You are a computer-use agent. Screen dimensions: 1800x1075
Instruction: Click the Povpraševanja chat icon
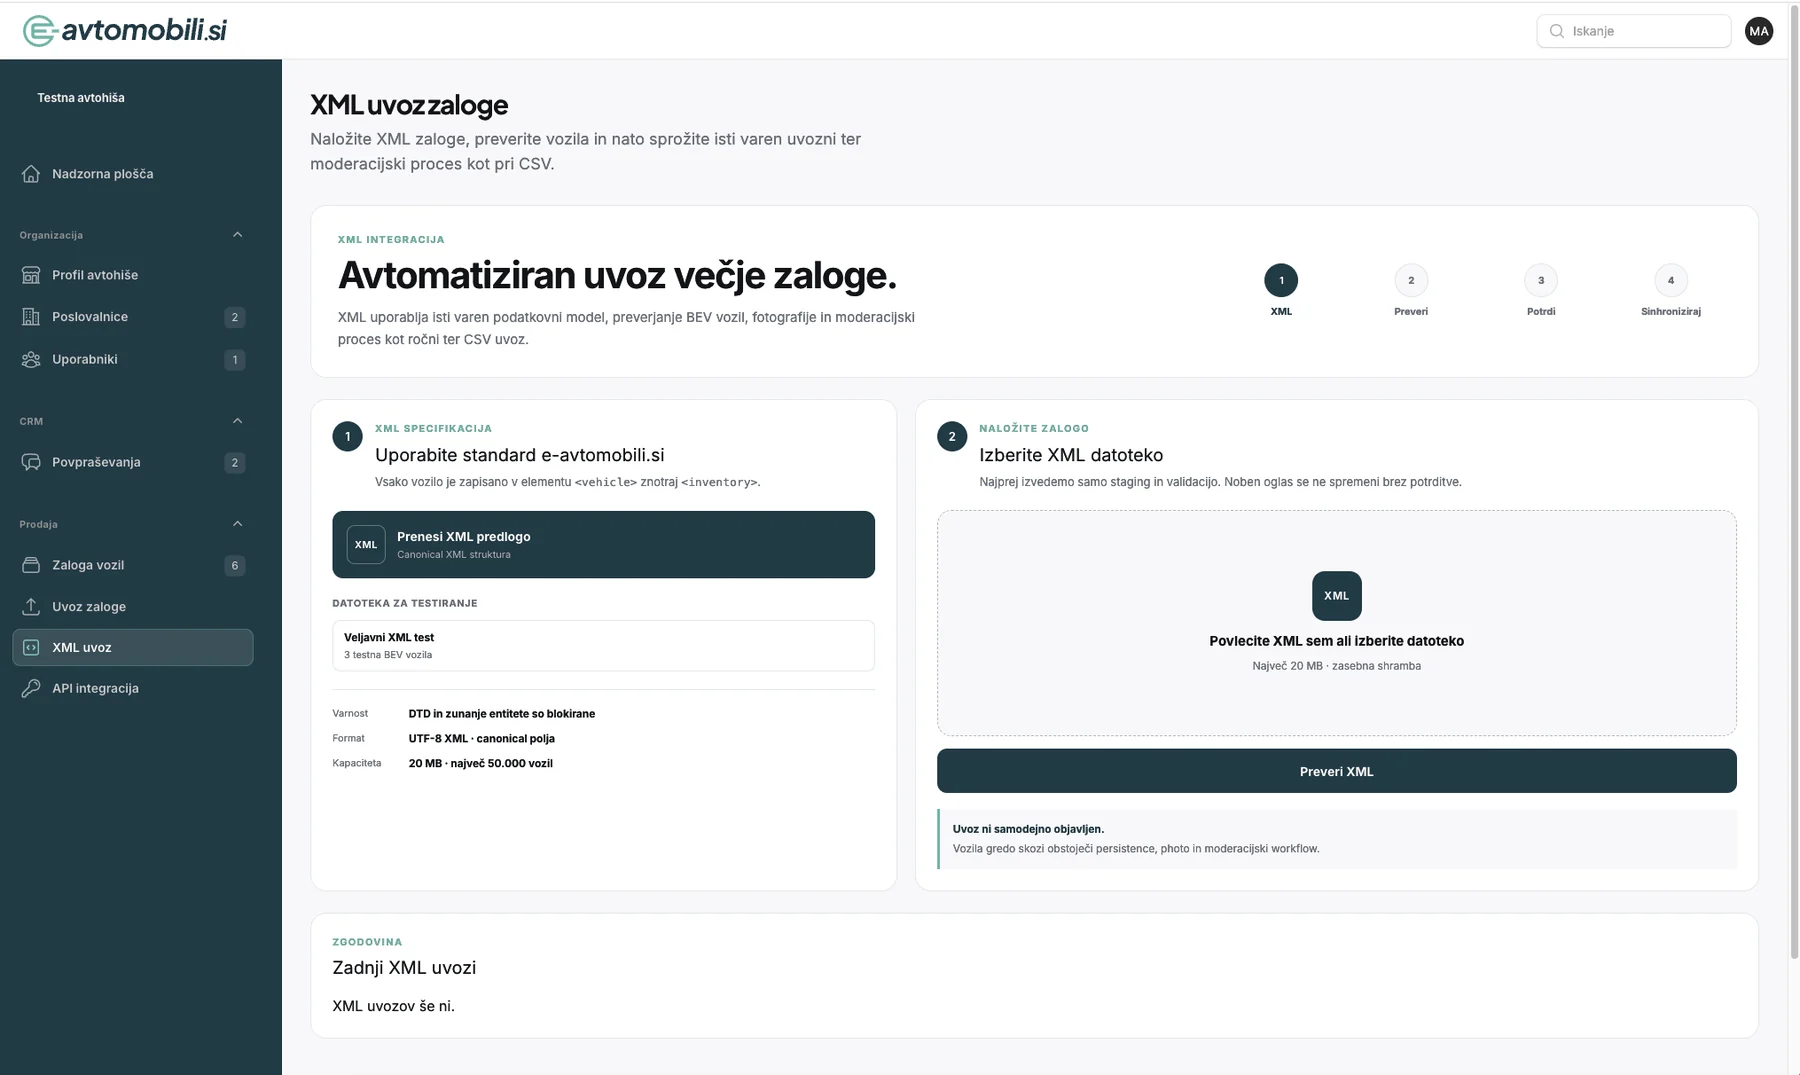click(x=31, y=462)
